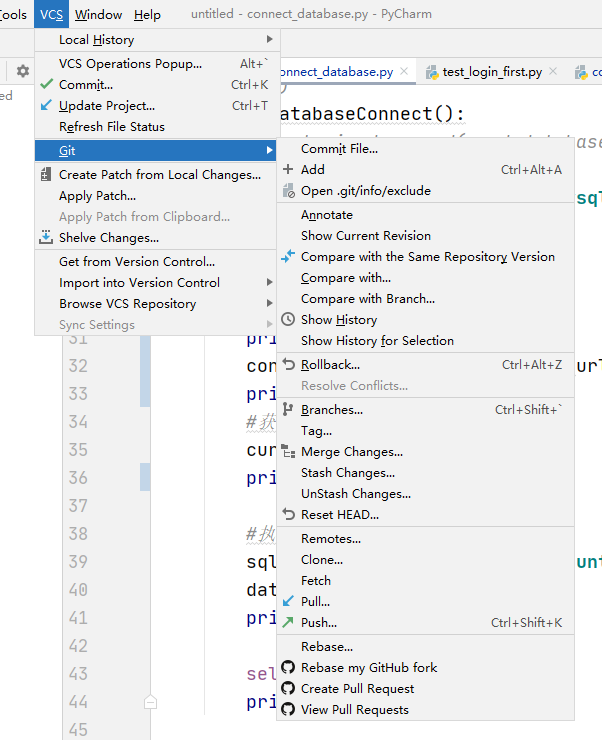Select Compare with Branch...

425,299
